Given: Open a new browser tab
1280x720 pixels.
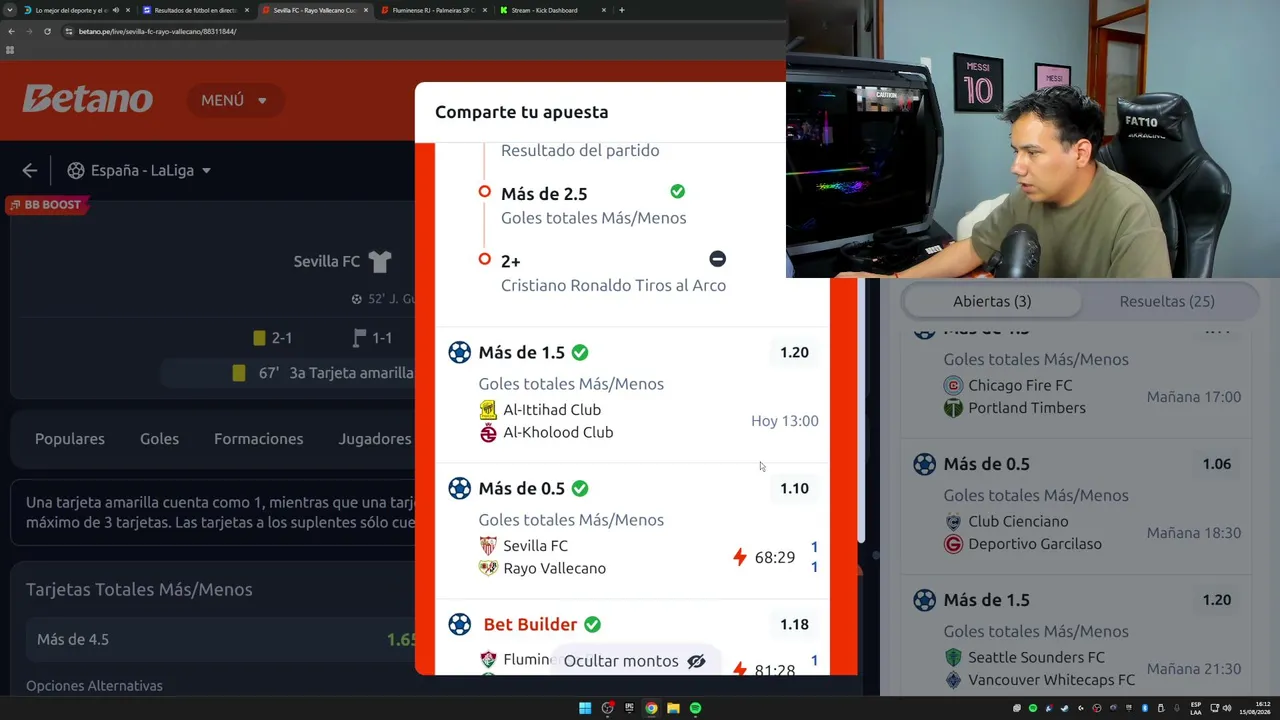Looking at the screenshot, I should coord(622,10).
